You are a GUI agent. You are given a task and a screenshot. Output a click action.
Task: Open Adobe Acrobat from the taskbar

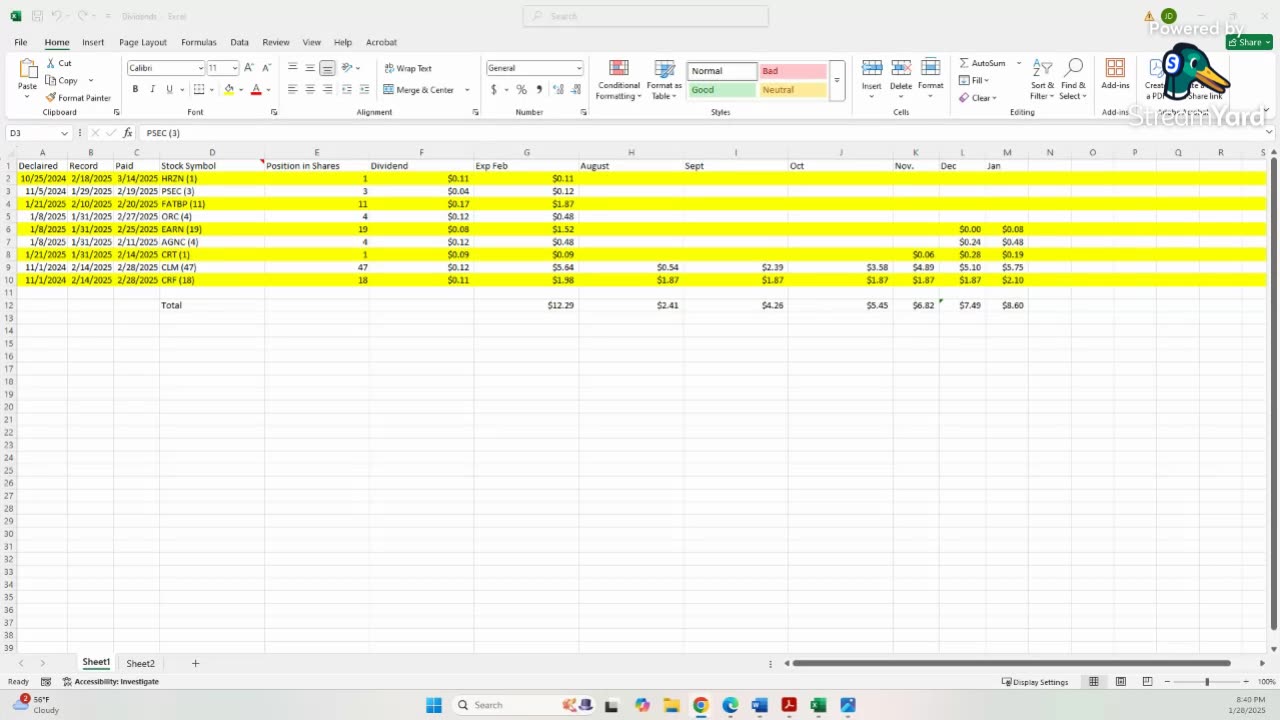point(789,705)
